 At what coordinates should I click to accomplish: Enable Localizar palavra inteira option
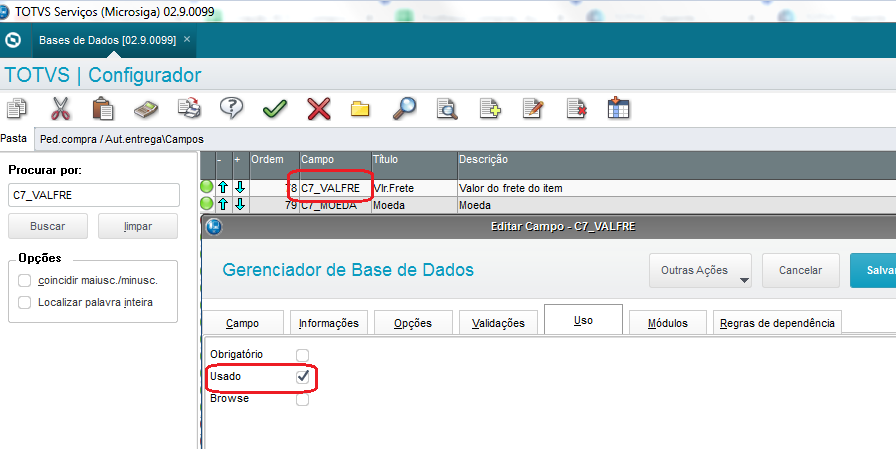(x=25, y=302)
